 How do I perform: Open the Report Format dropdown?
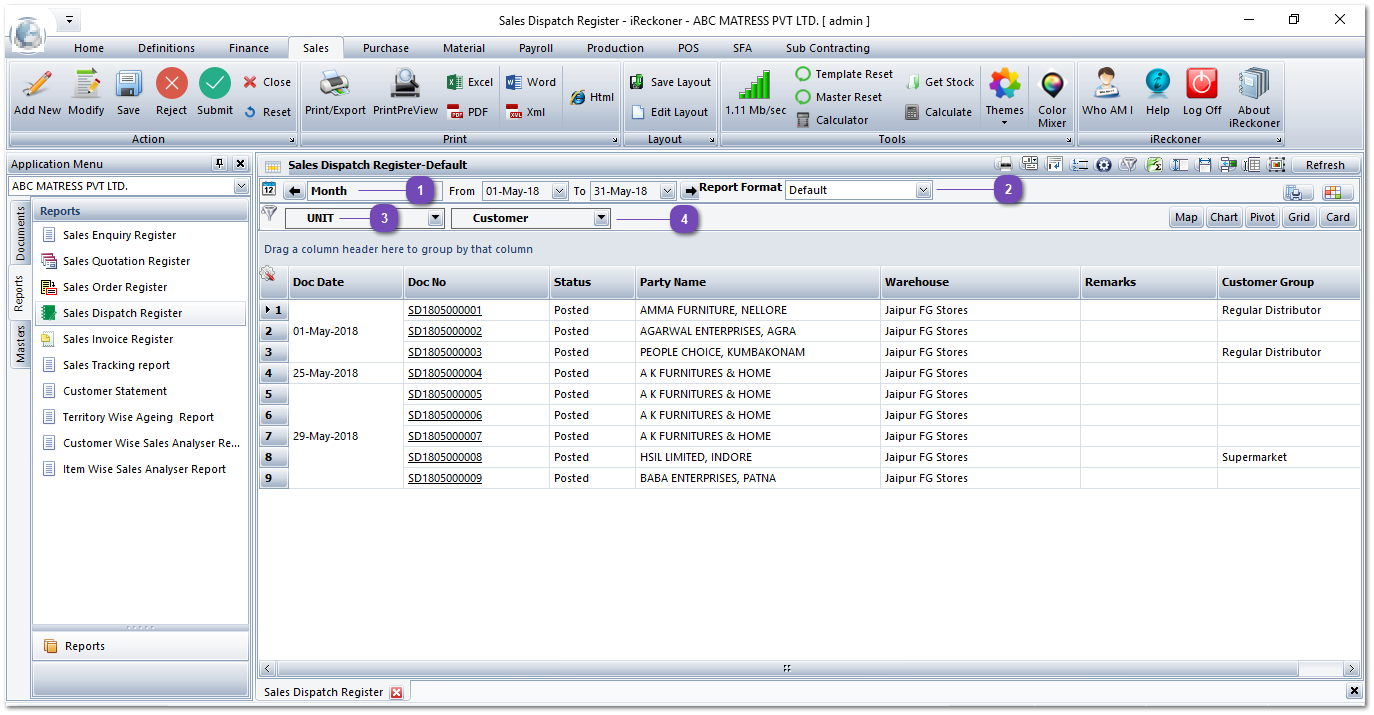[925, 190]
